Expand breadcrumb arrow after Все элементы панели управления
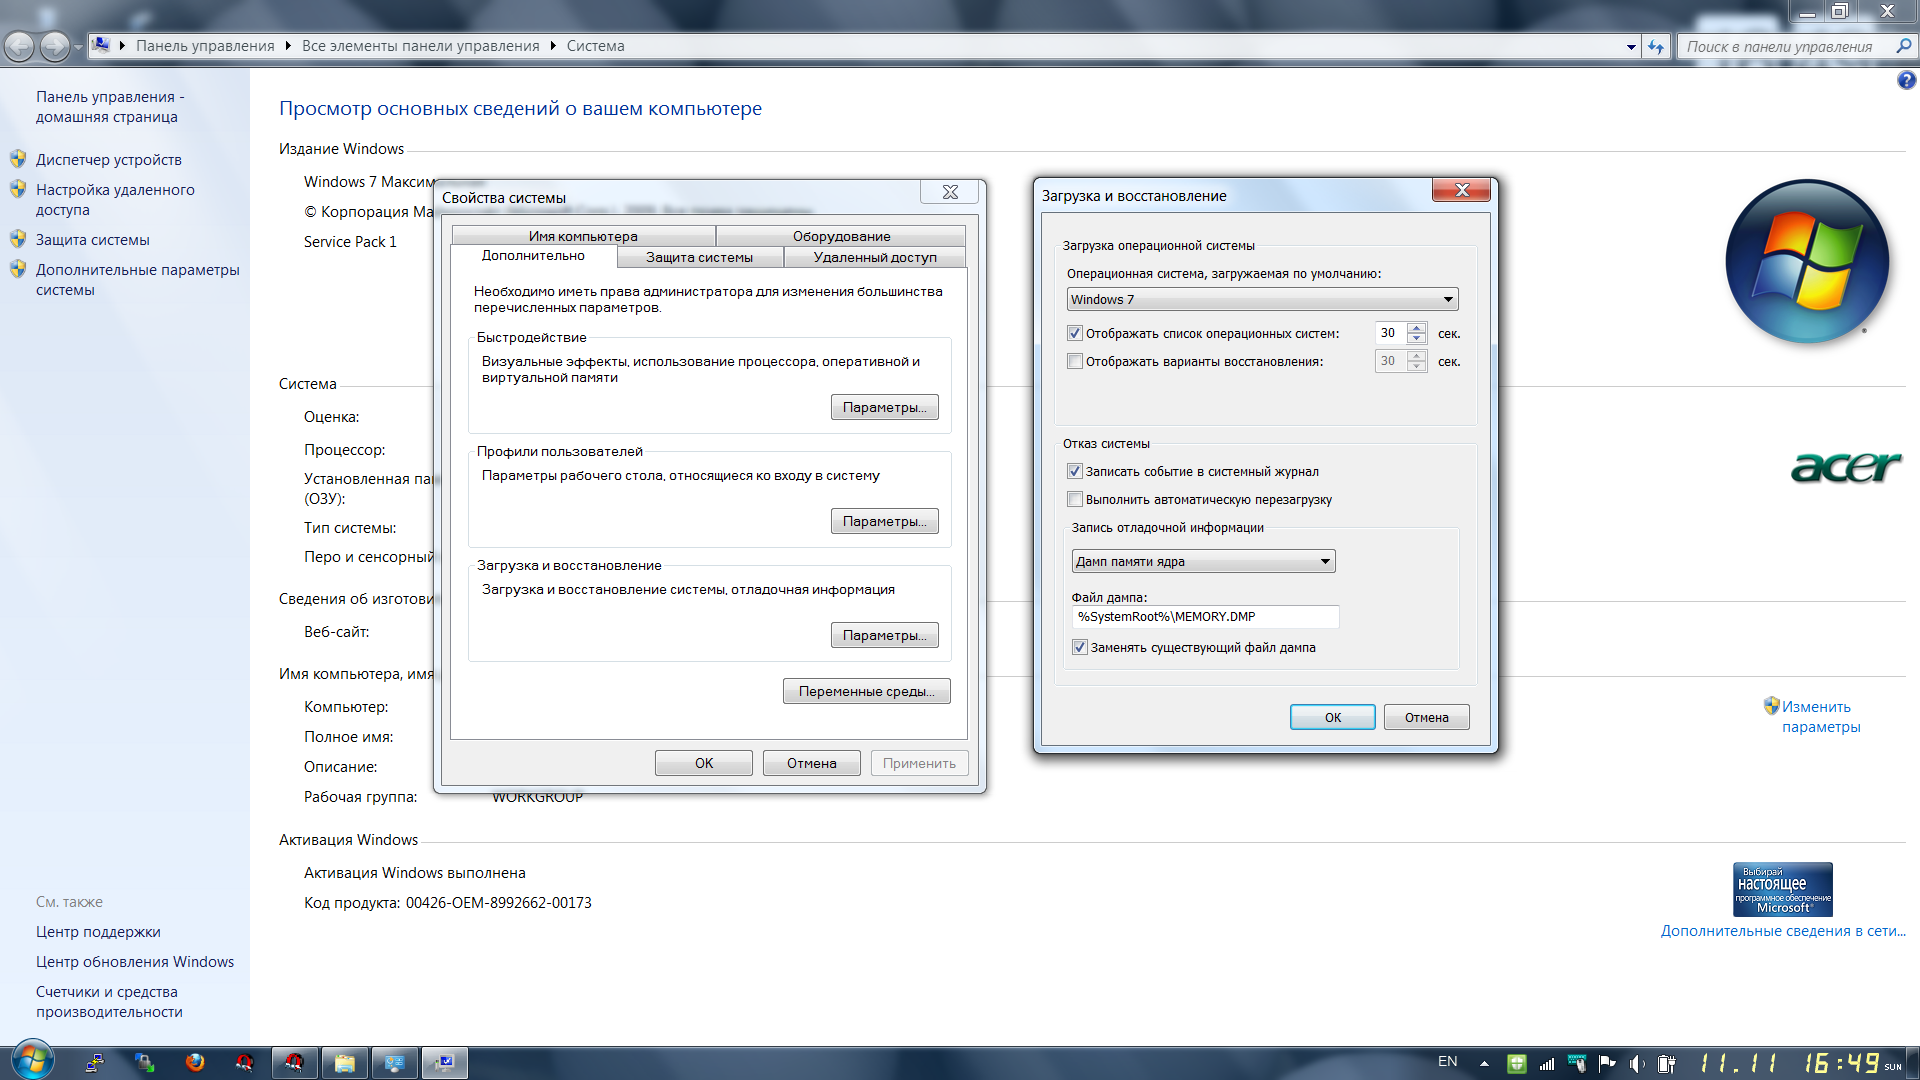The height and width of the screenshot is (1080, 1920). tap(553, 46)
